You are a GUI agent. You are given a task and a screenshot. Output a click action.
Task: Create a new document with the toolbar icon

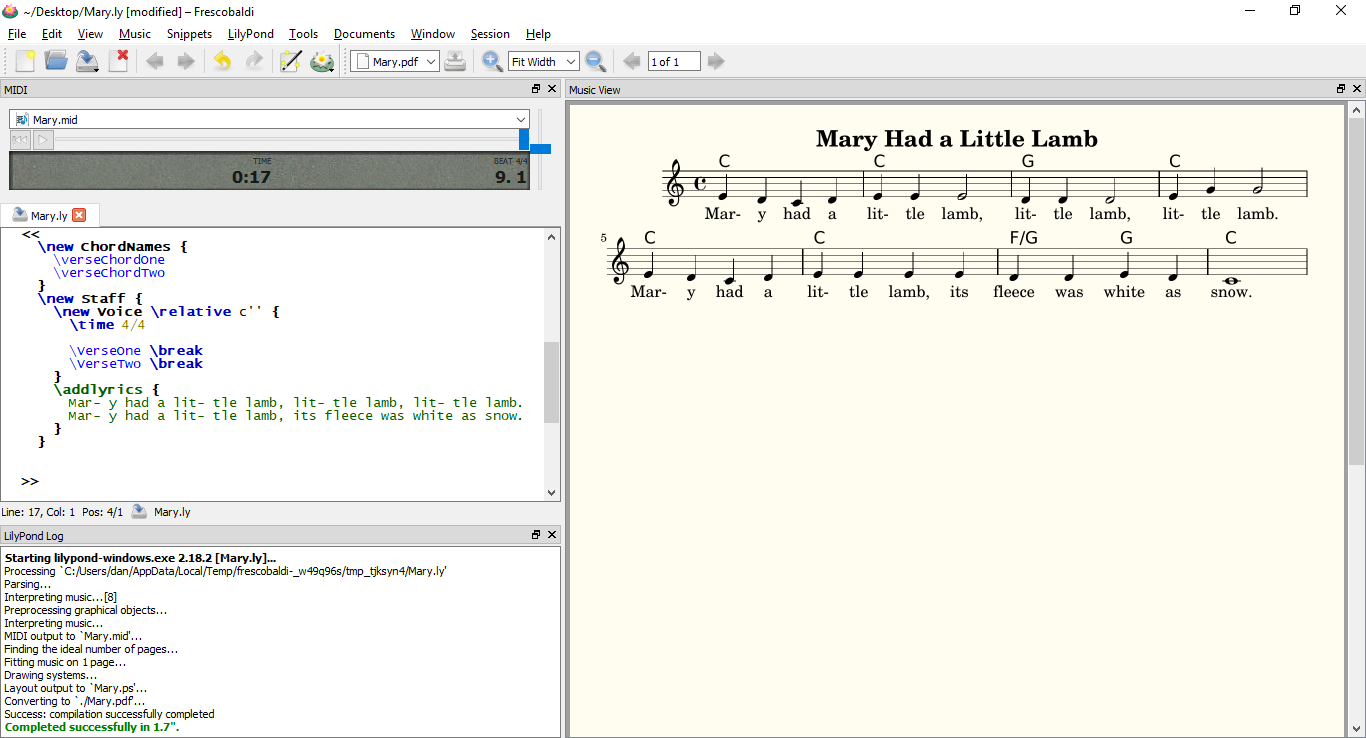click(x=24, y=62)
